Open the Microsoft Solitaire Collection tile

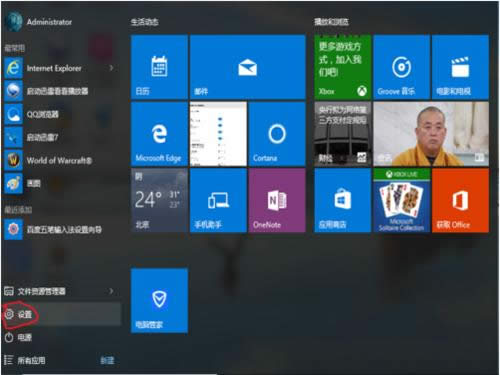click(x=402, y=200)
